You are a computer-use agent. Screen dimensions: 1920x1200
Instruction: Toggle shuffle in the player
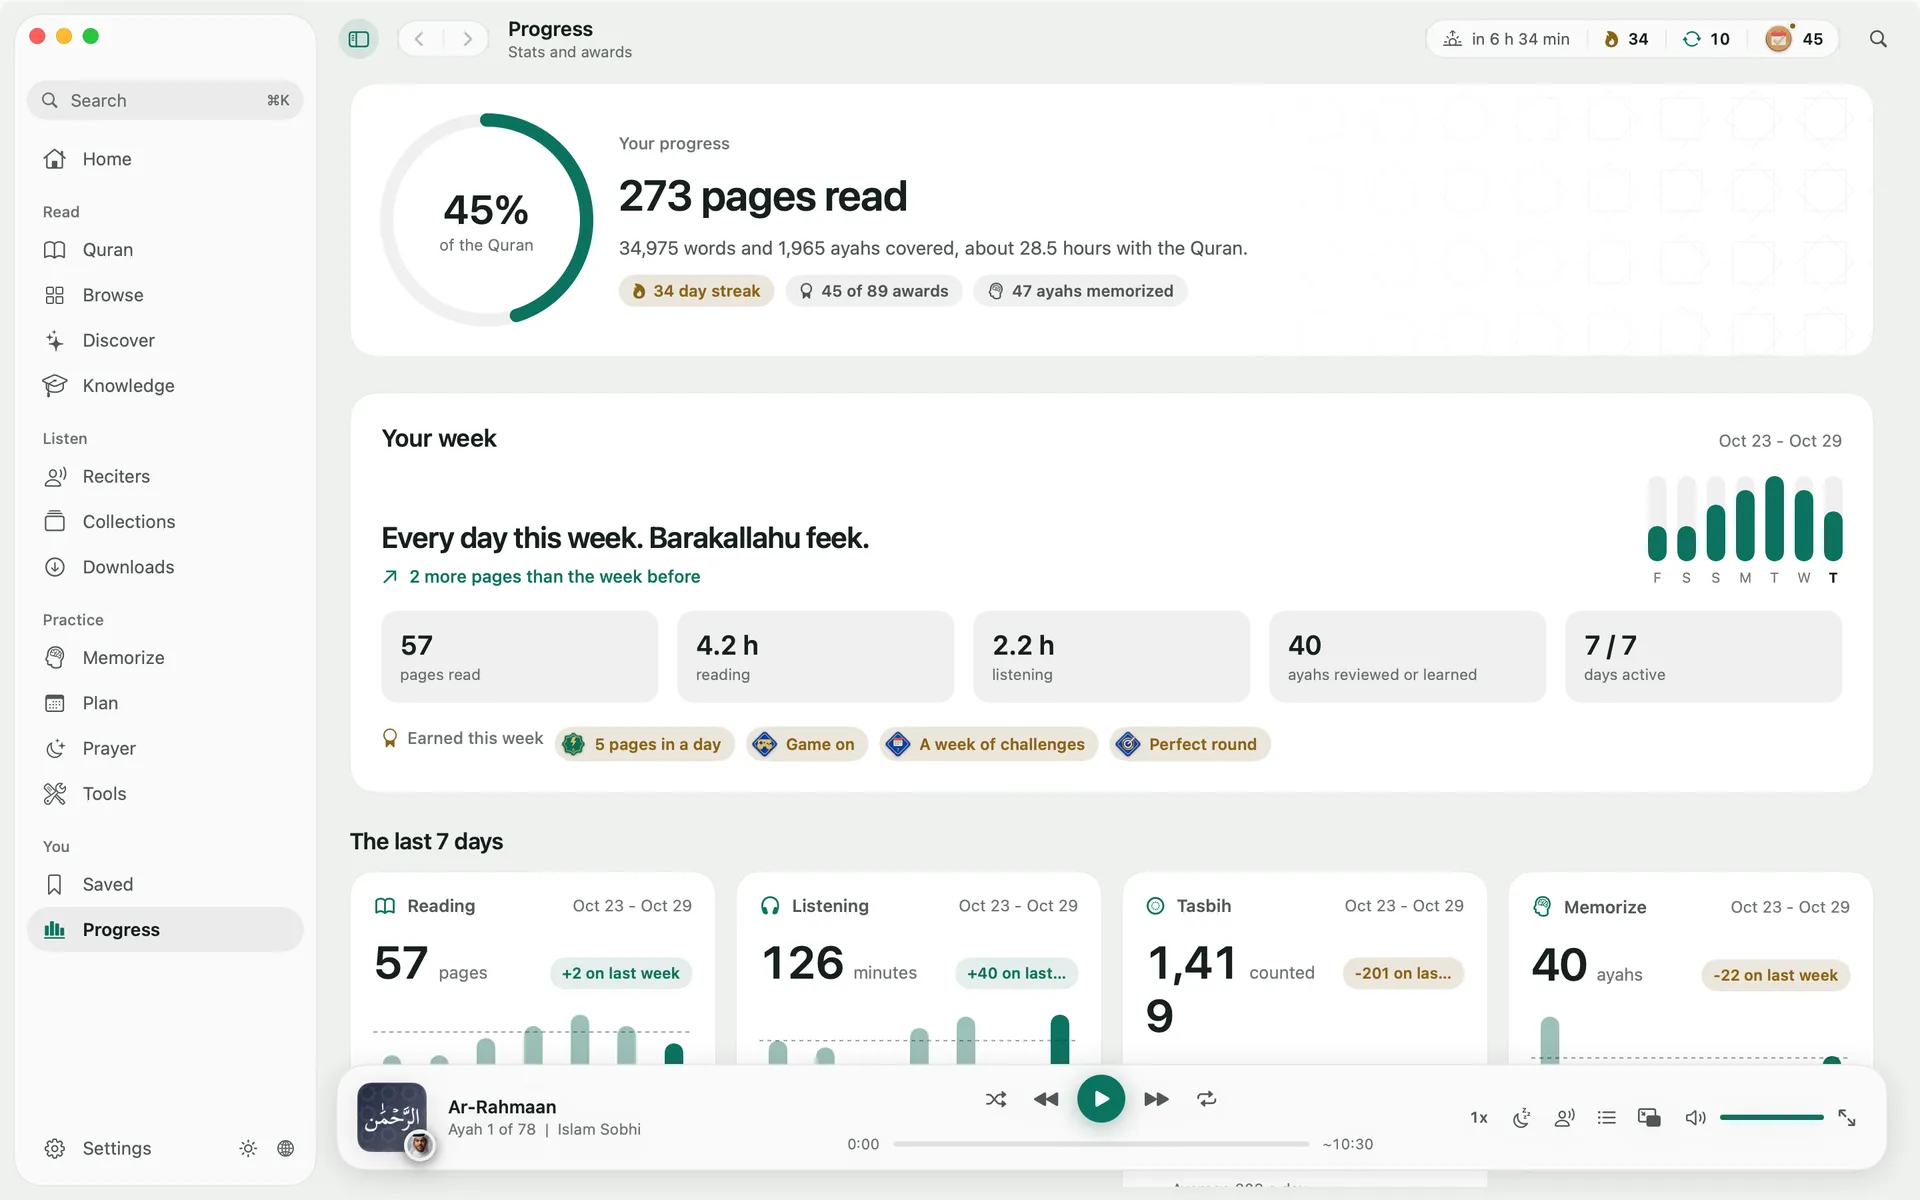996,1099
